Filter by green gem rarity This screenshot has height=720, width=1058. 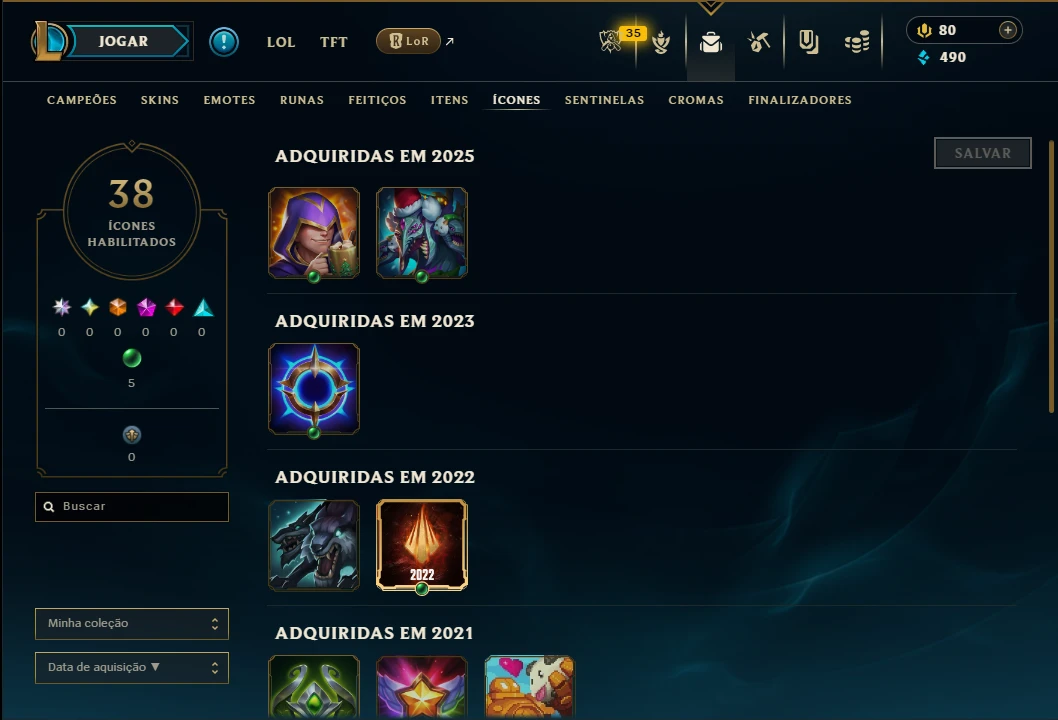pos(132,358)
